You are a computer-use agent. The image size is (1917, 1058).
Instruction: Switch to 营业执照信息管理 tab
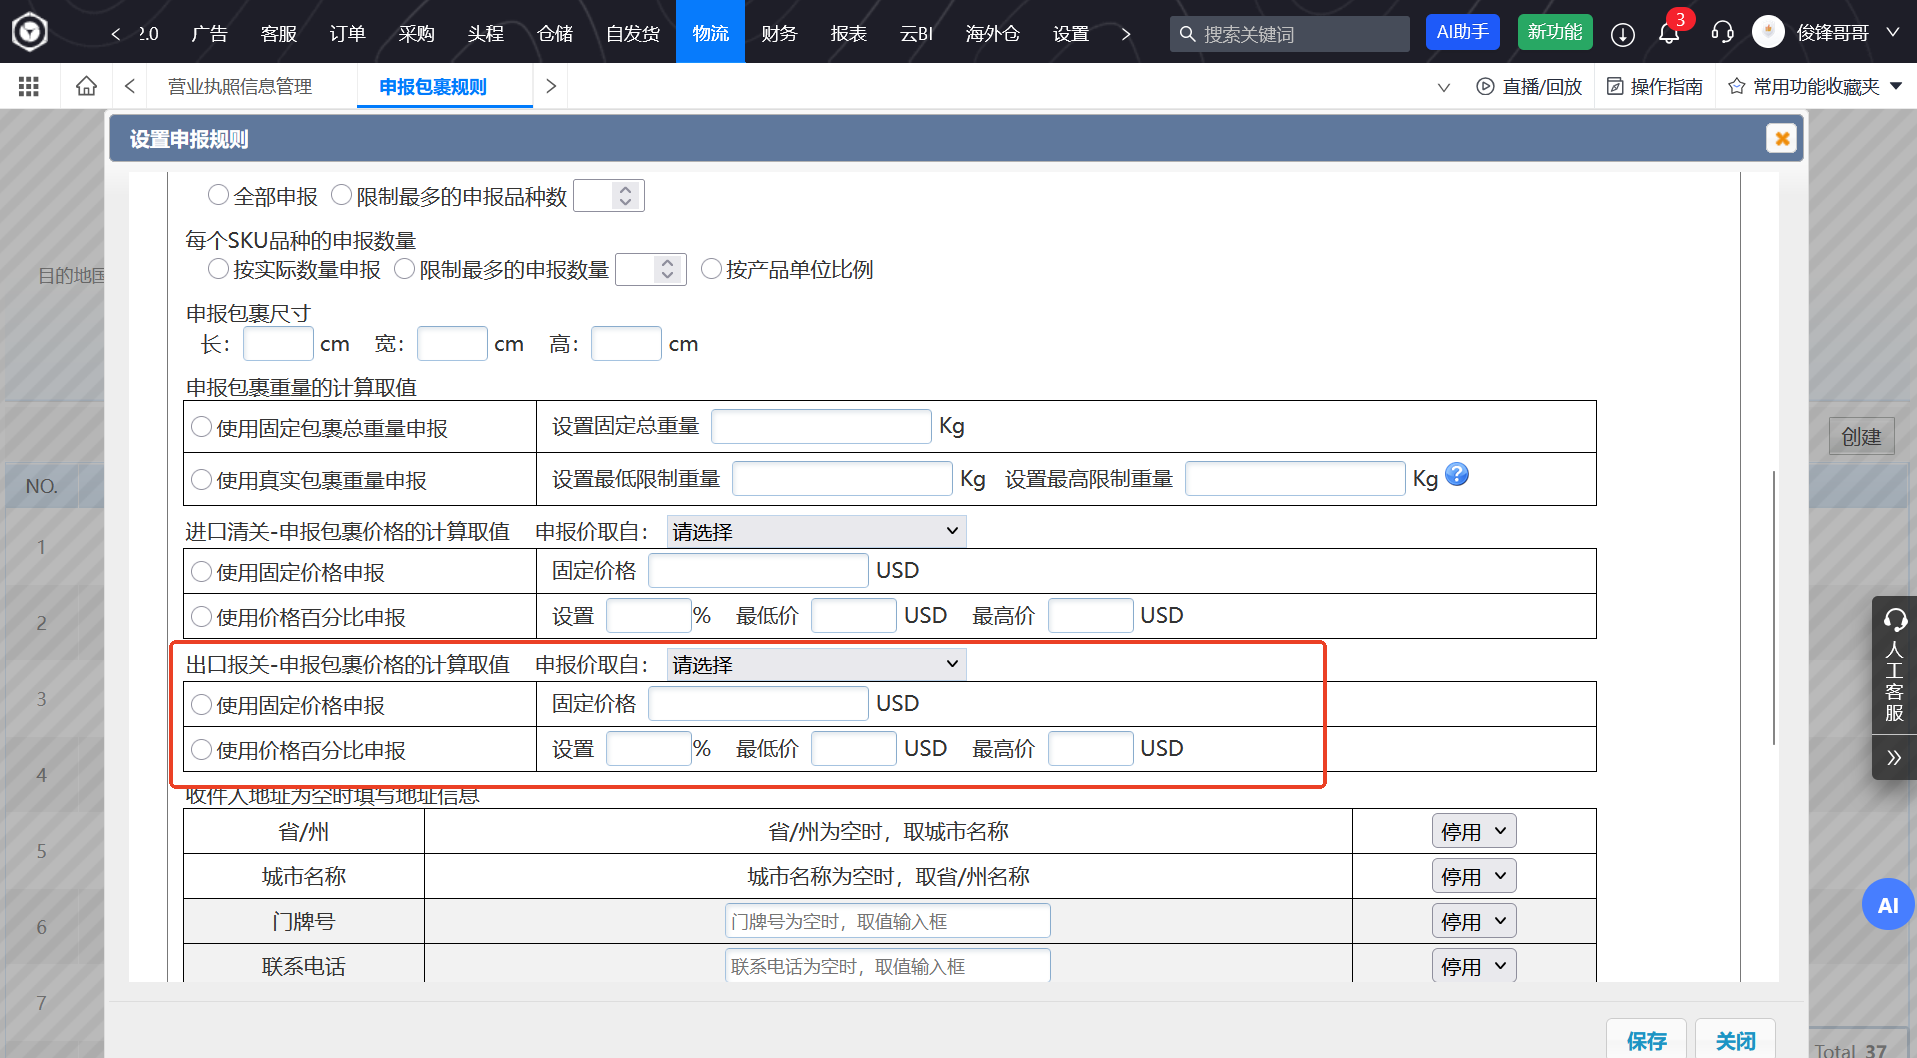[240, 86]
